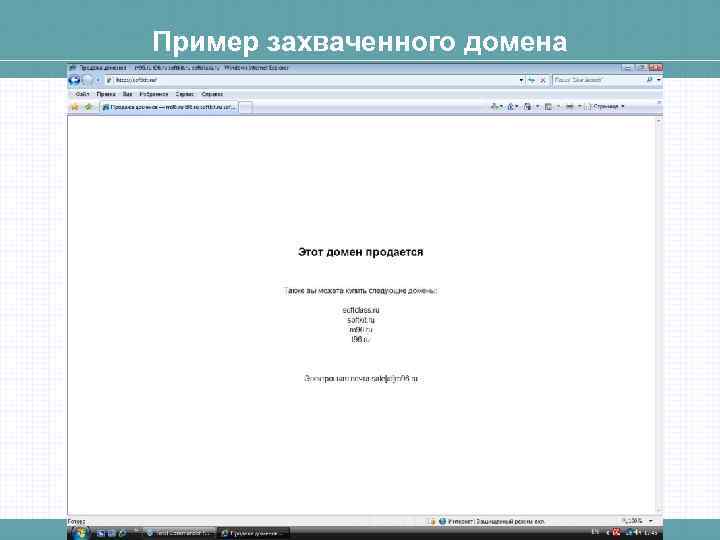Click the vertical scrollbar of the page
The height and width of the screenshot is (540, 720).
pos(659,315)
